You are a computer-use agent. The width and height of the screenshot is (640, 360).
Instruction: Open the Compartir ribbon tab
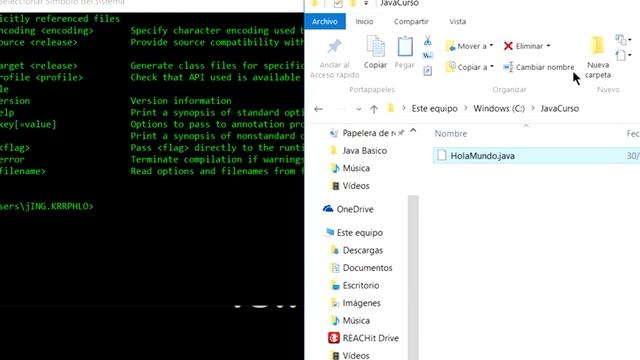(411, 21)
